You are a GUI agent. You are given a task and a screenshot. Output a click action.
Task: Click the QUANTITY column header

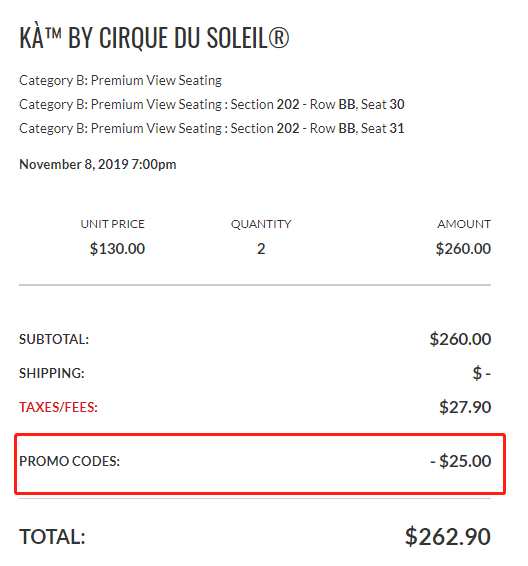(261, 224)
